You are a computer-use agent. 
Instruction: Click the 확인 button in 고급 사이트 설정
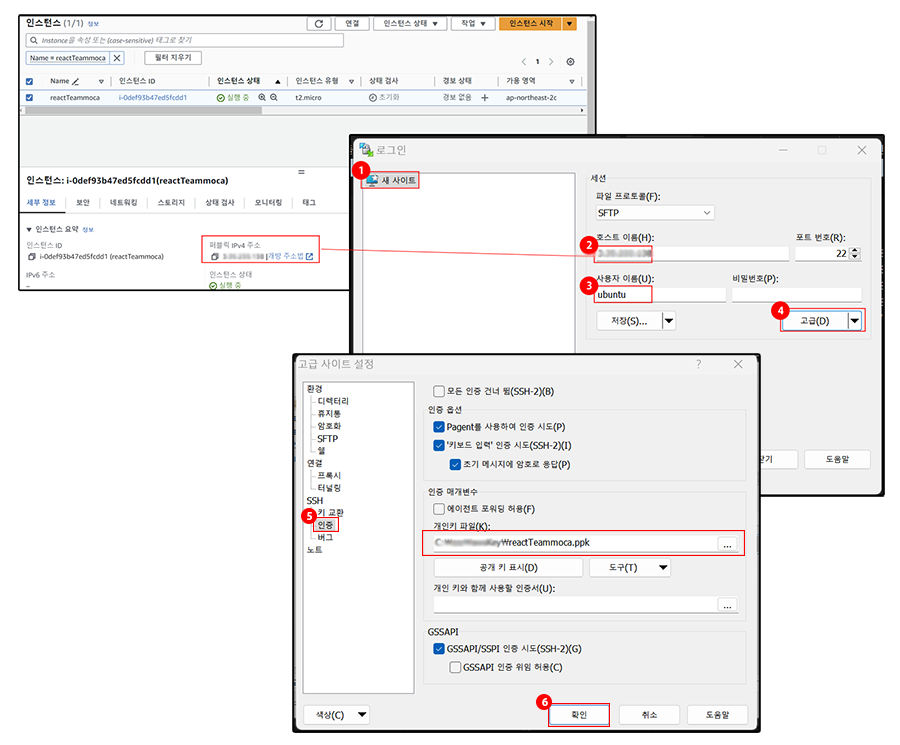point(579,715)
